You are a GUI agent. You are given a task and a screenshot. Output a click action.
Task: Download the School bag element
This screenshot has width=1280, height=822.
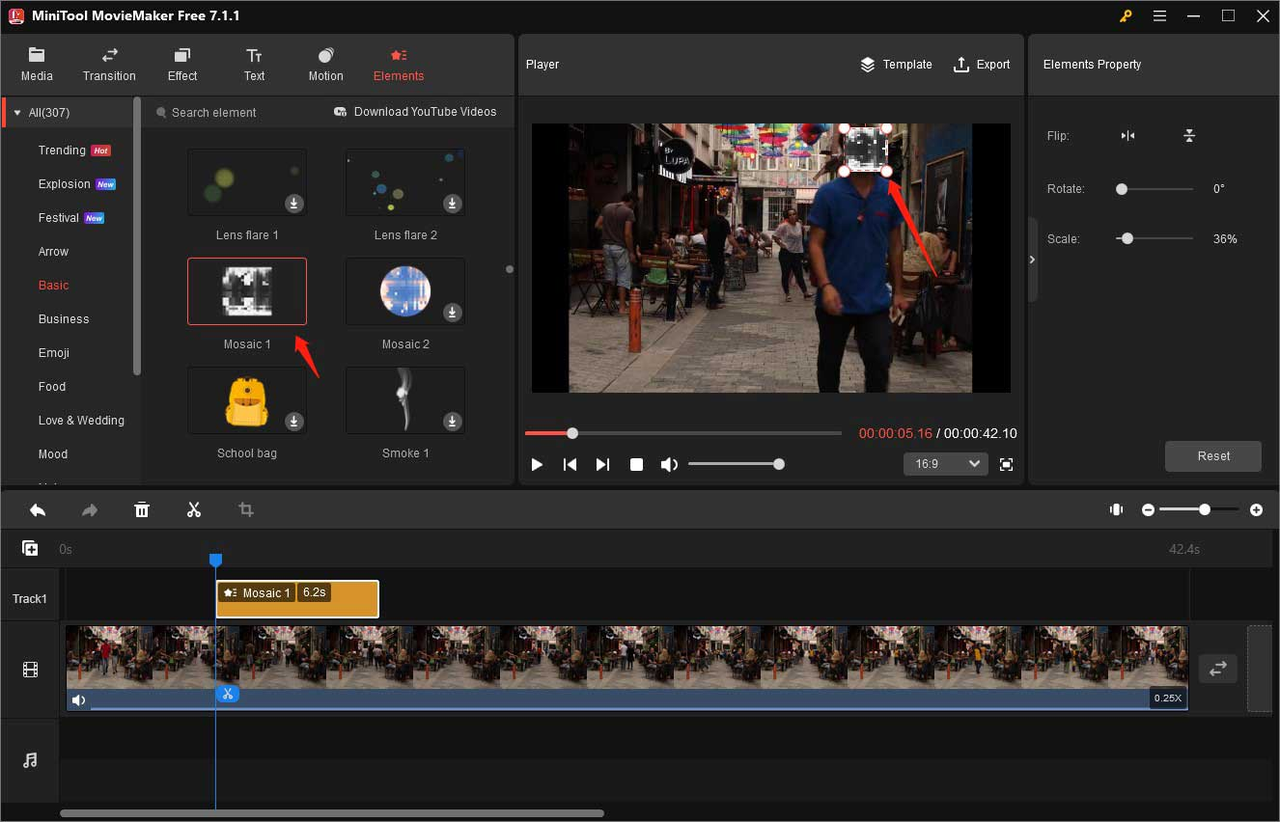coord(294,421)
